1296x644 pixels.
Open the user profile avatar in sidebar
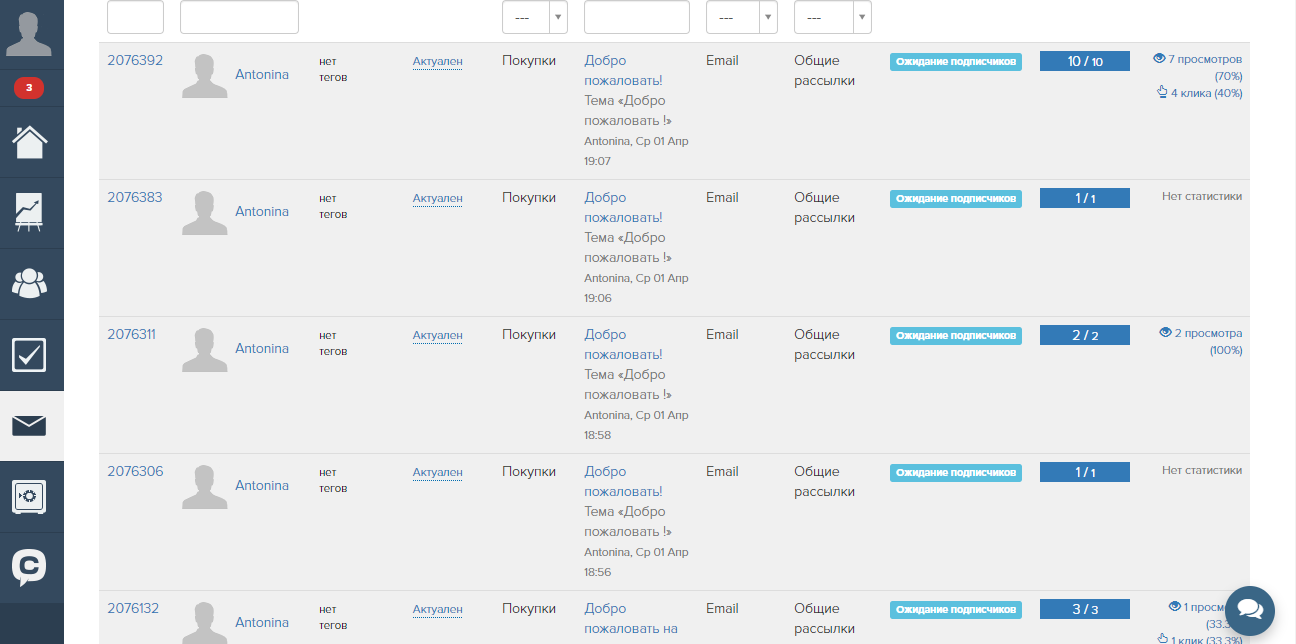pyautogui.click(x=30, y=33)
